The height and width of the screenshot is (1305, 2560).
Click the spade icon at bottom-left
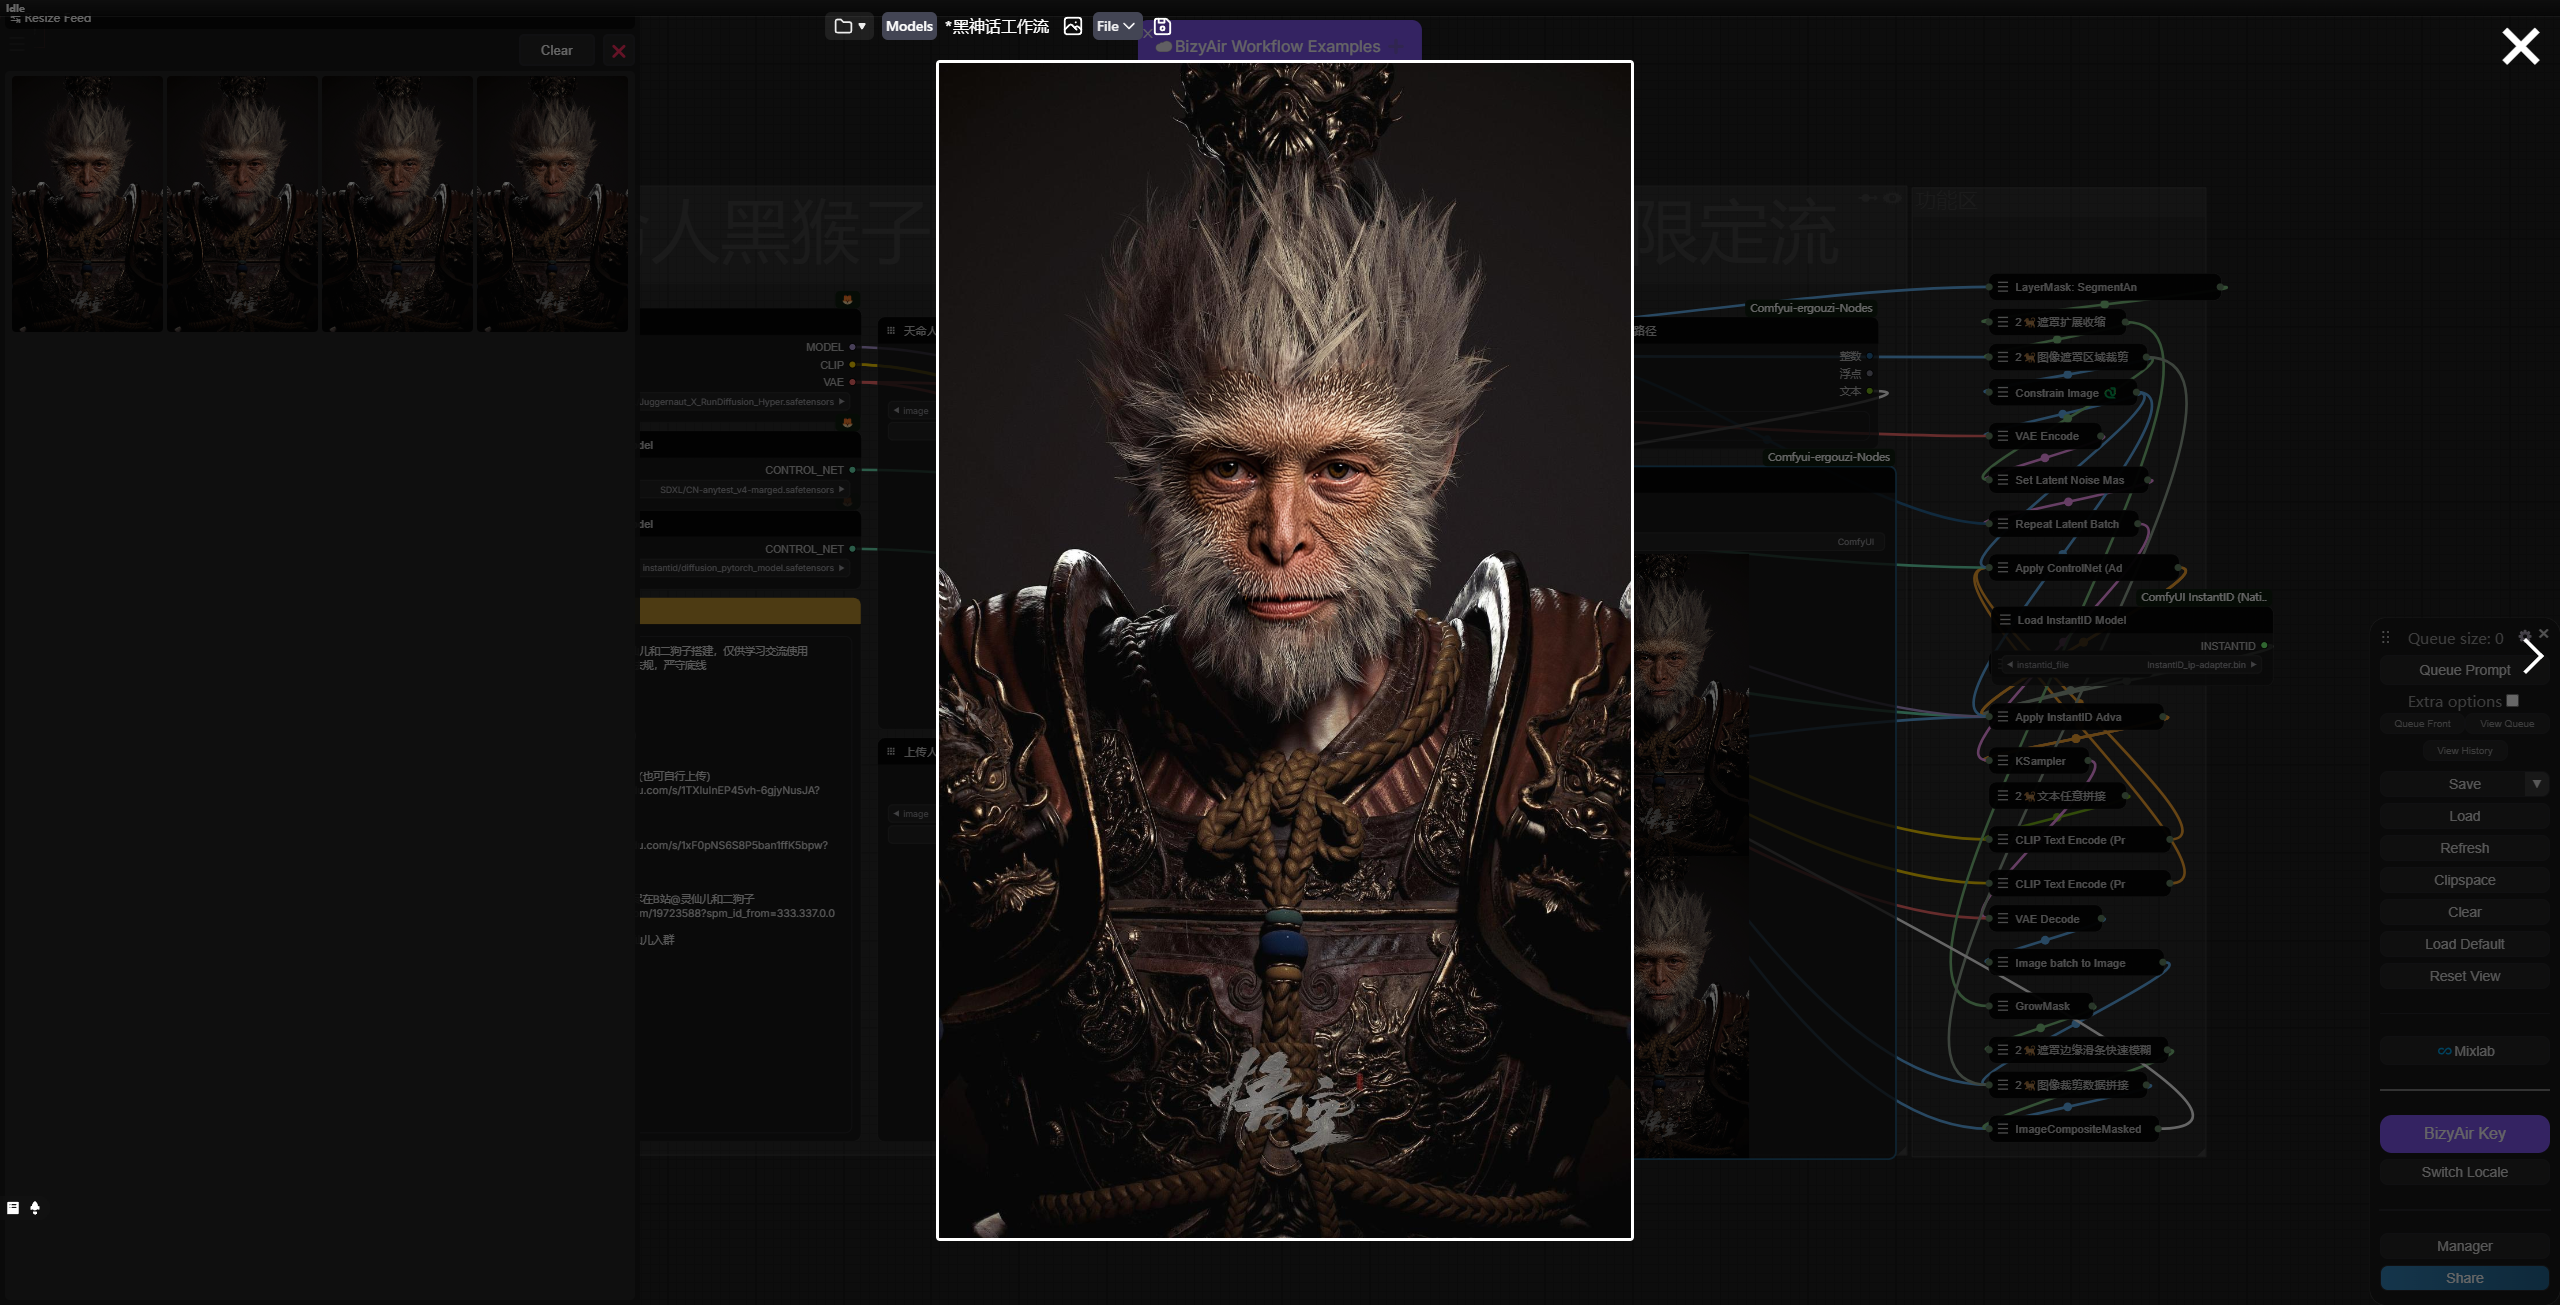coord(35,1208)
